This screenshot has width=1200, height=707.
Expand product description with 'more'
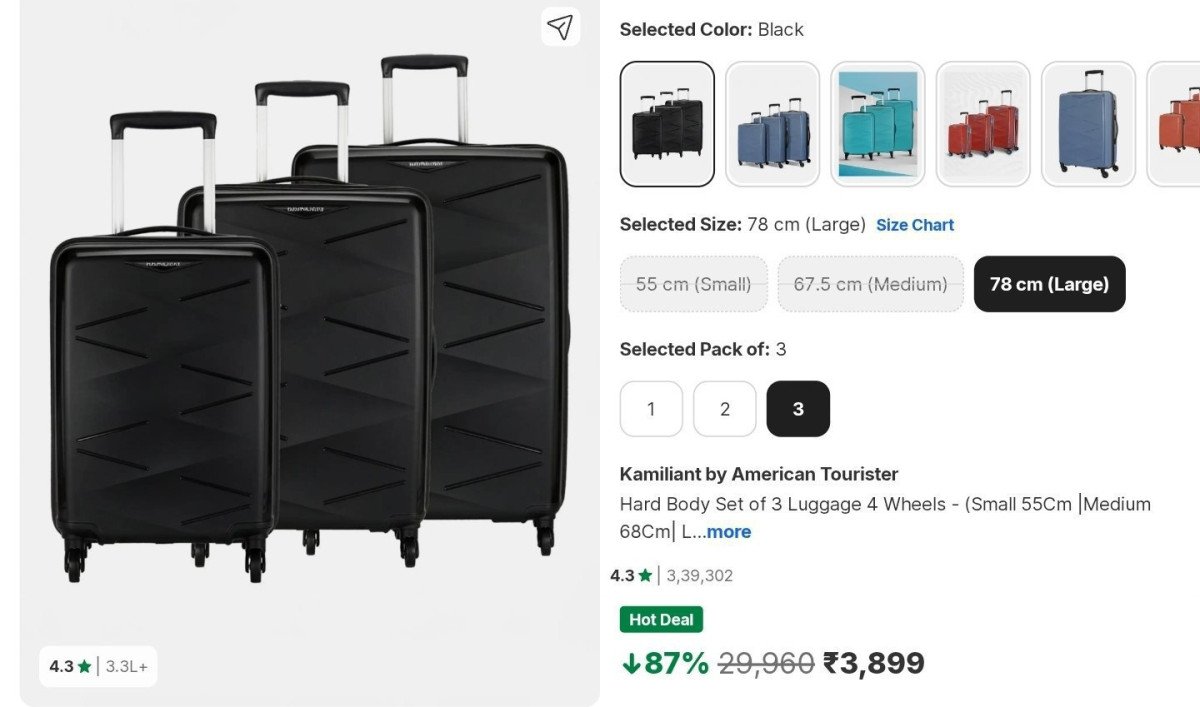coord(729,532)
